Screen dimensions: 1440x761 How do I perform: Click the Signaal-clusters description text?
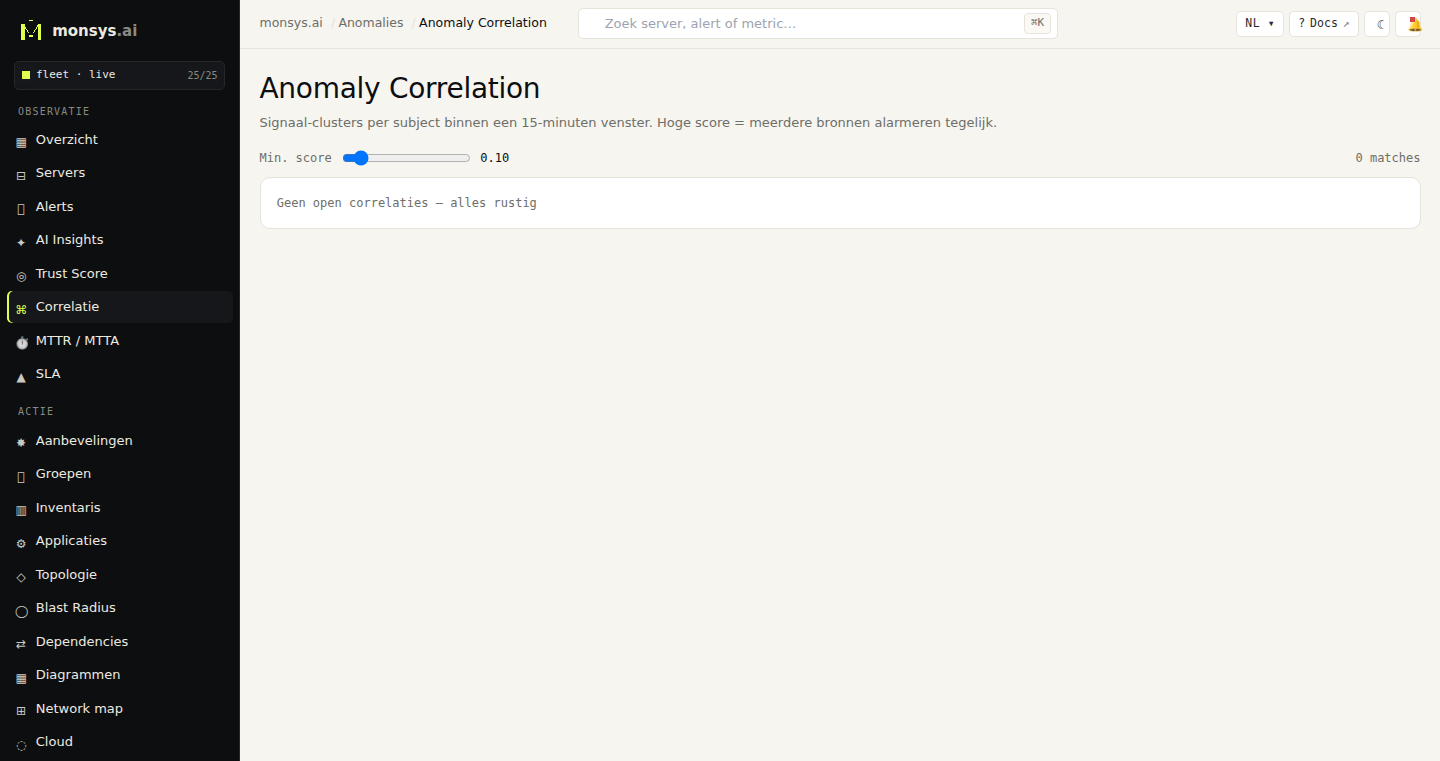[x=628, y=123]
